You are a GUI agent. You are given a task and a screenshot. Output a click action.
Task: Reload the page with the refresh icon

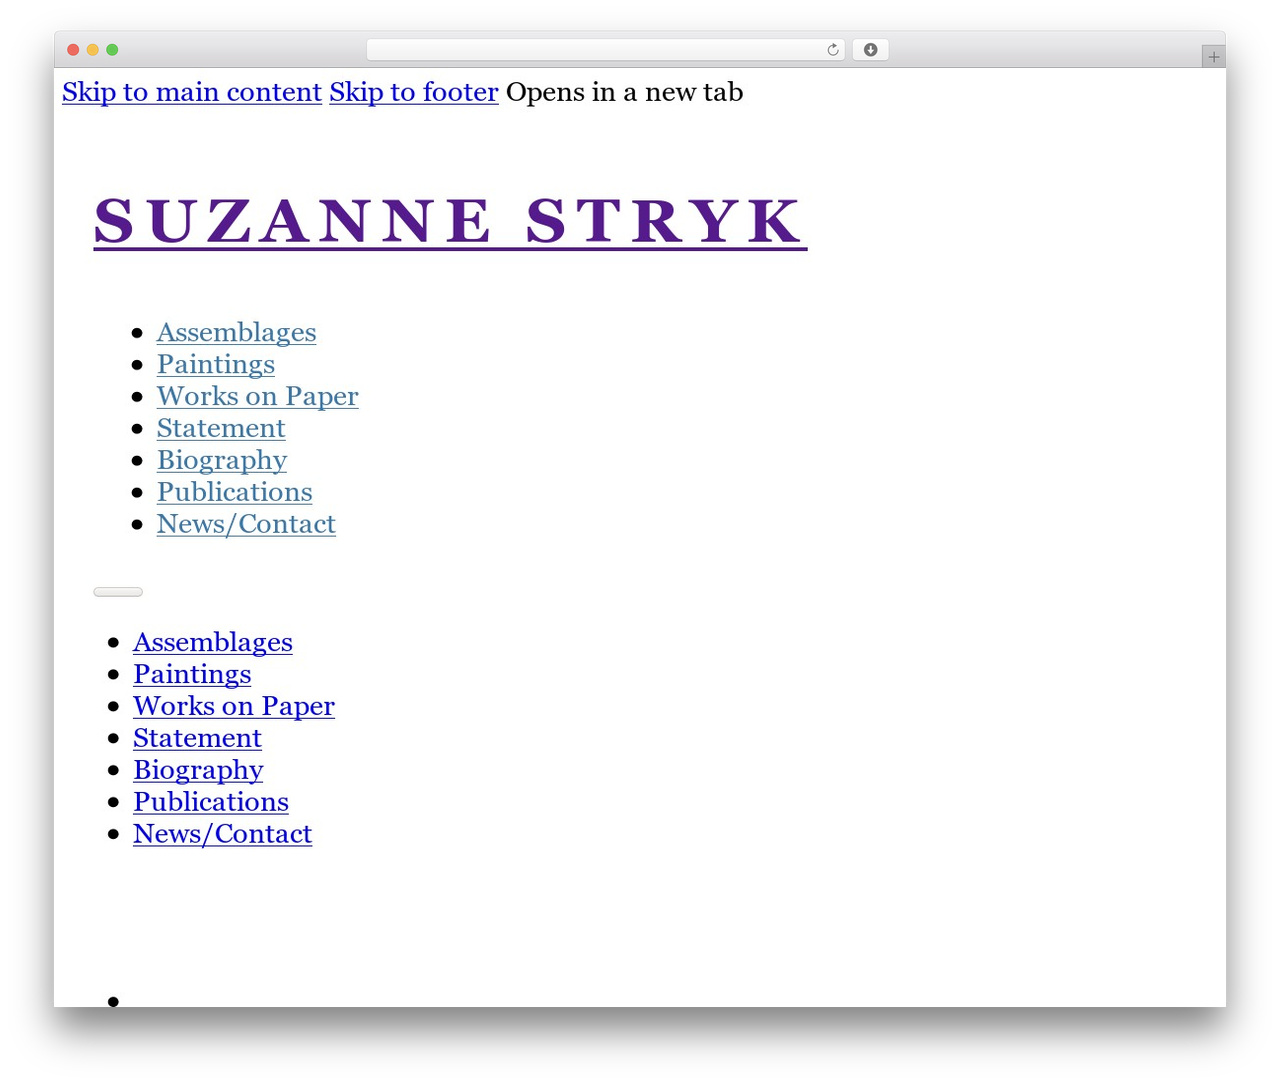[833, 50]
